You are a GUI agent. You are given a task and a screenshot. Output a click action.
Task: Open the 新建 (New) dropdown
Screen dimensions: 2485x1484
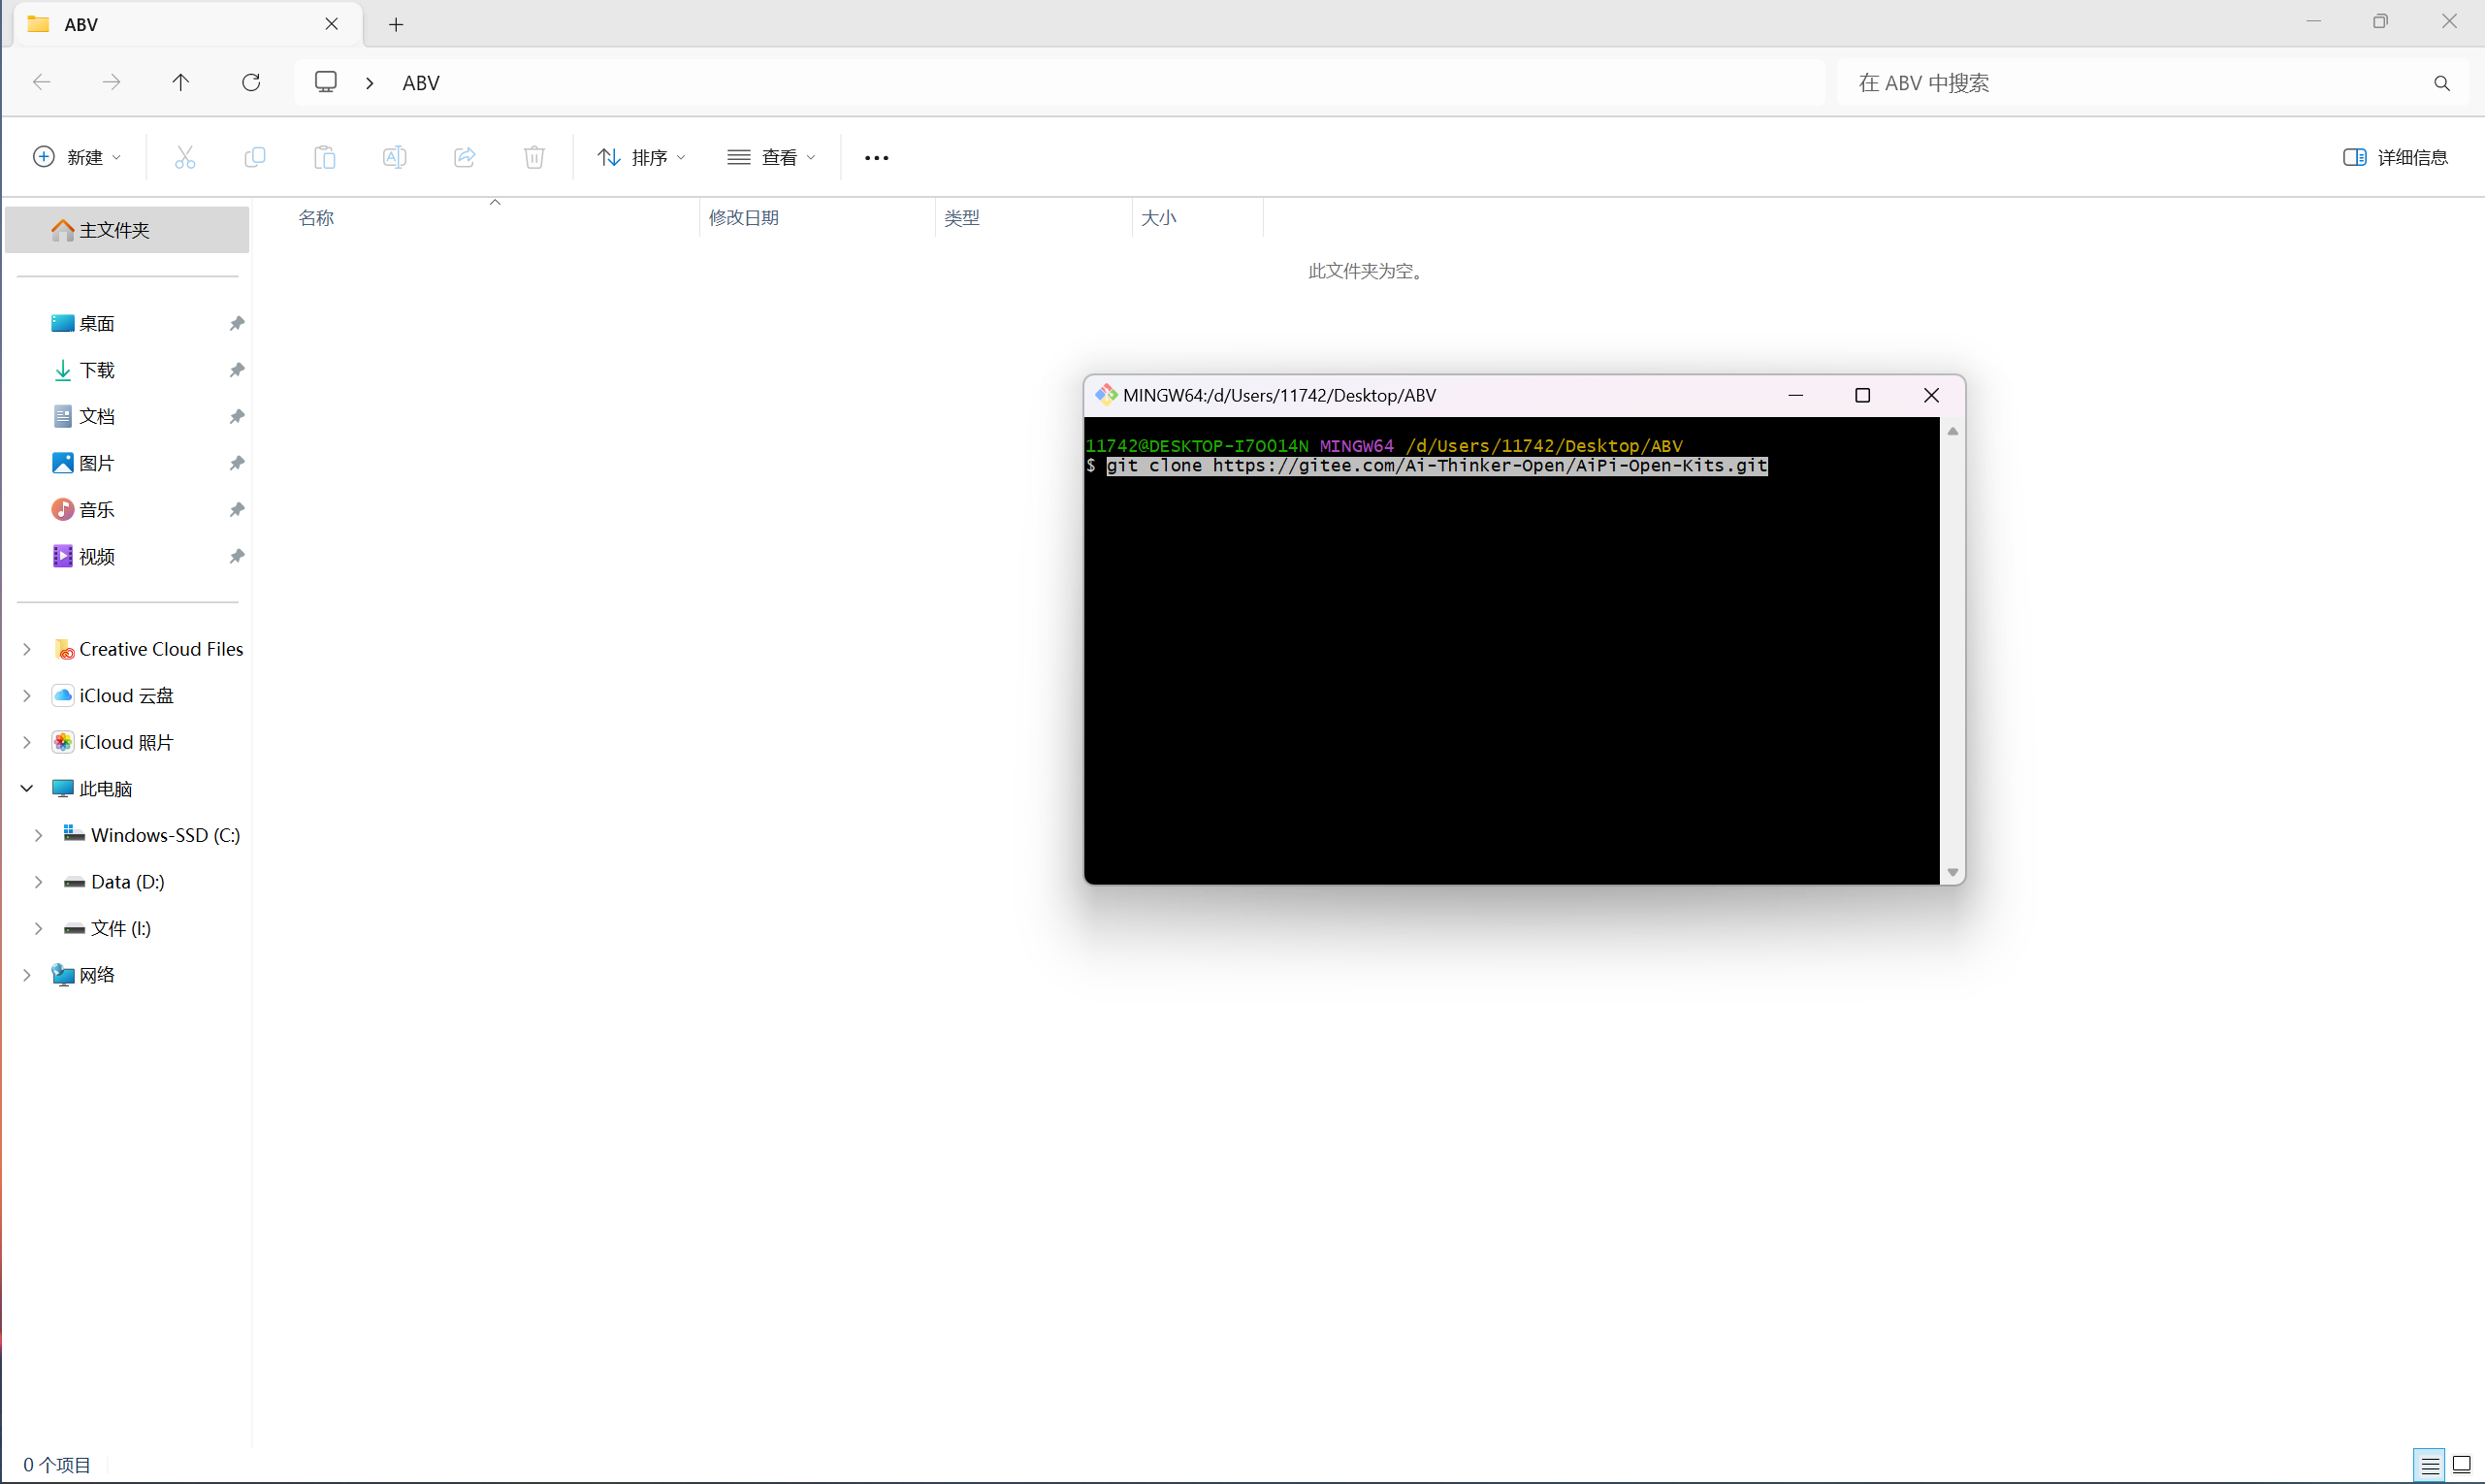tap(77, 157)
